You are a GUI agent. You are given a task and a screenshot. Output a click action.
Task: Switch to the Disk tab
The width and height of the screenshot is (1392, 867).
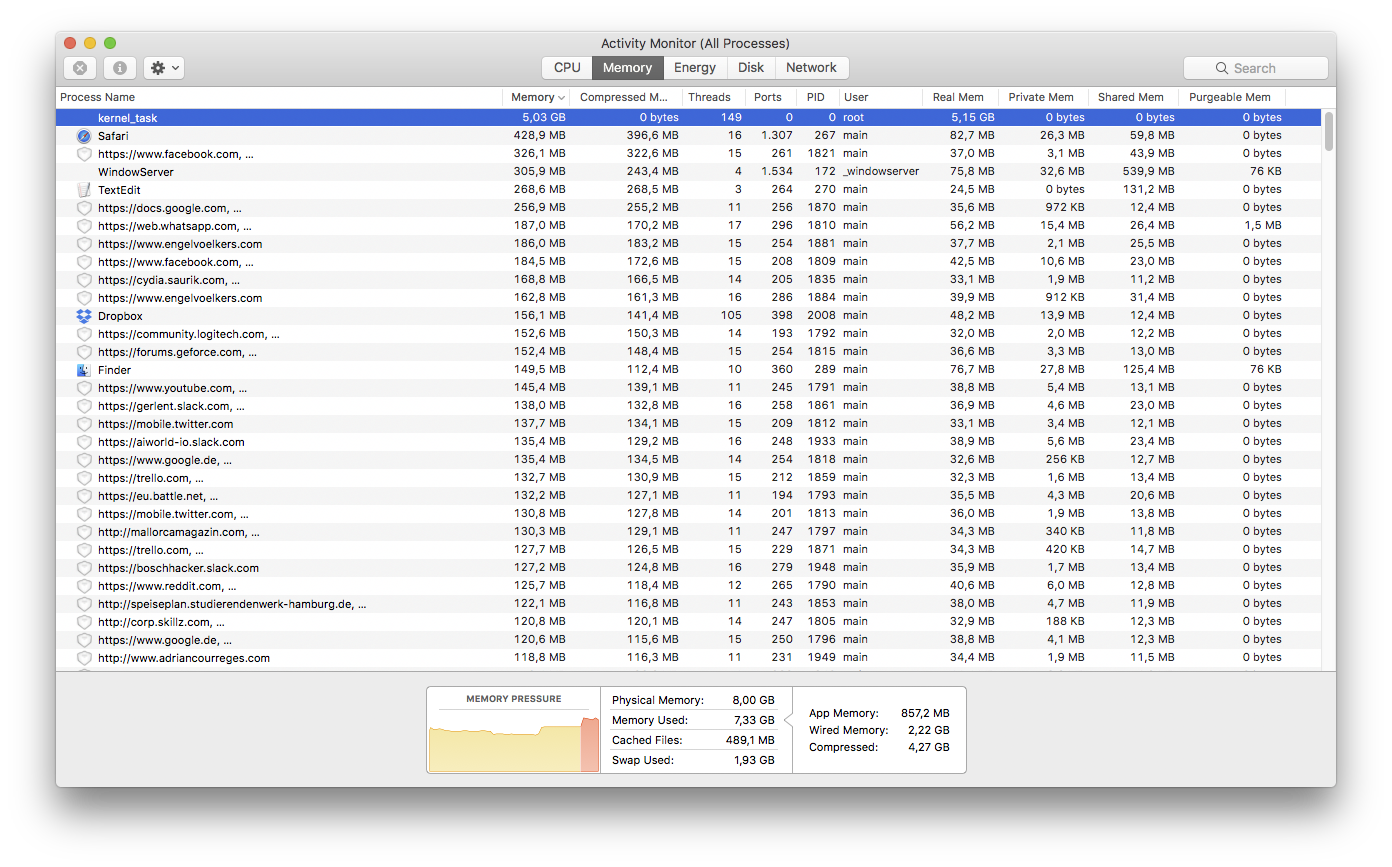tap(751, 68)
